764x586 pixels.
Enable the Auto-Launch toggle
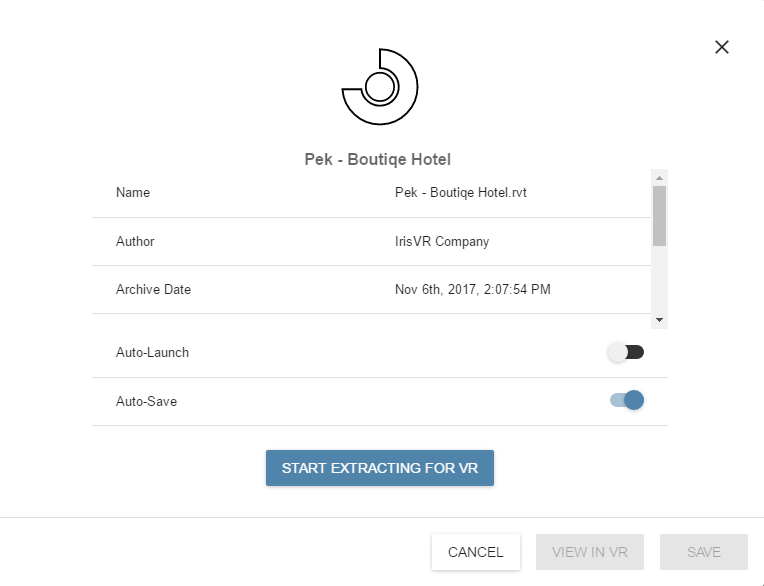626,352
